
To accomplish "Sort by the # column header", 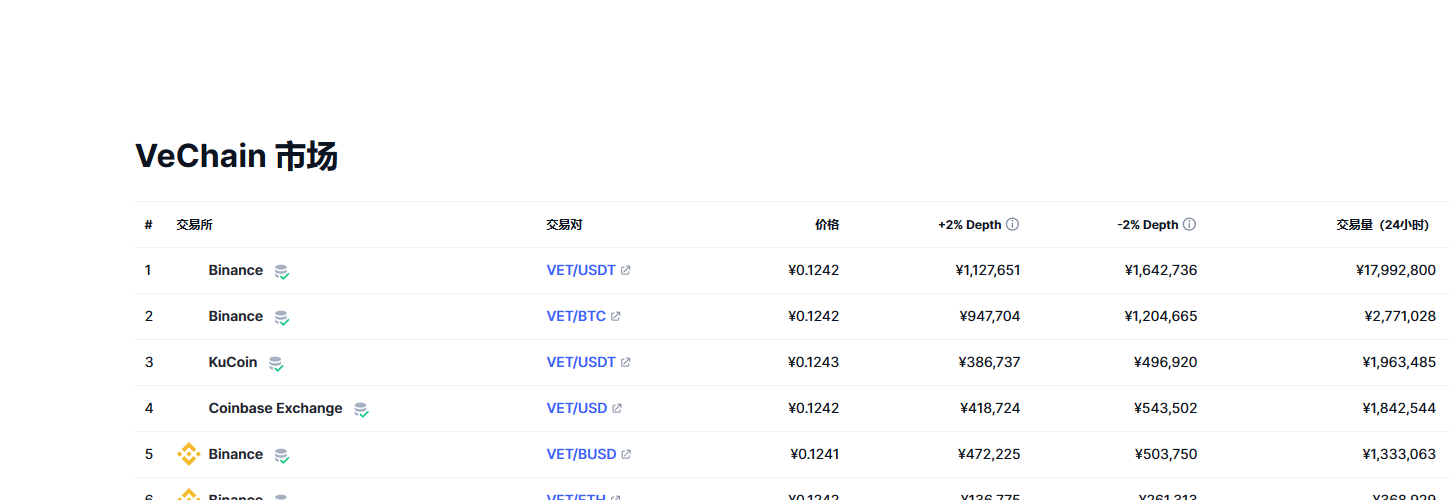I will point(148,225).
